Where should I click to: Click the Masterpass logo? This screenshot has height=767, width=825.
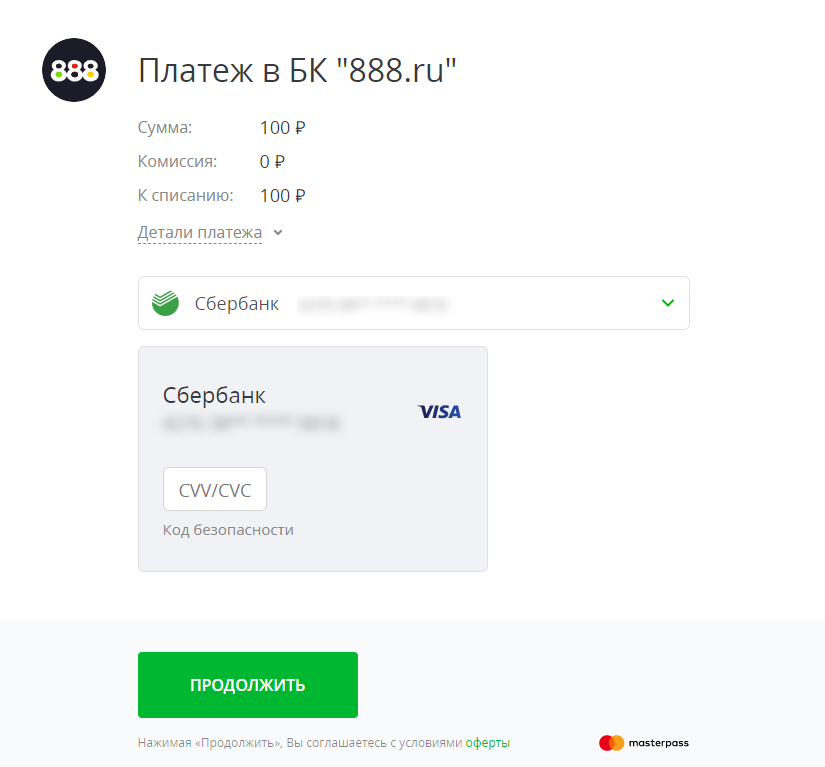coord(643,743)
